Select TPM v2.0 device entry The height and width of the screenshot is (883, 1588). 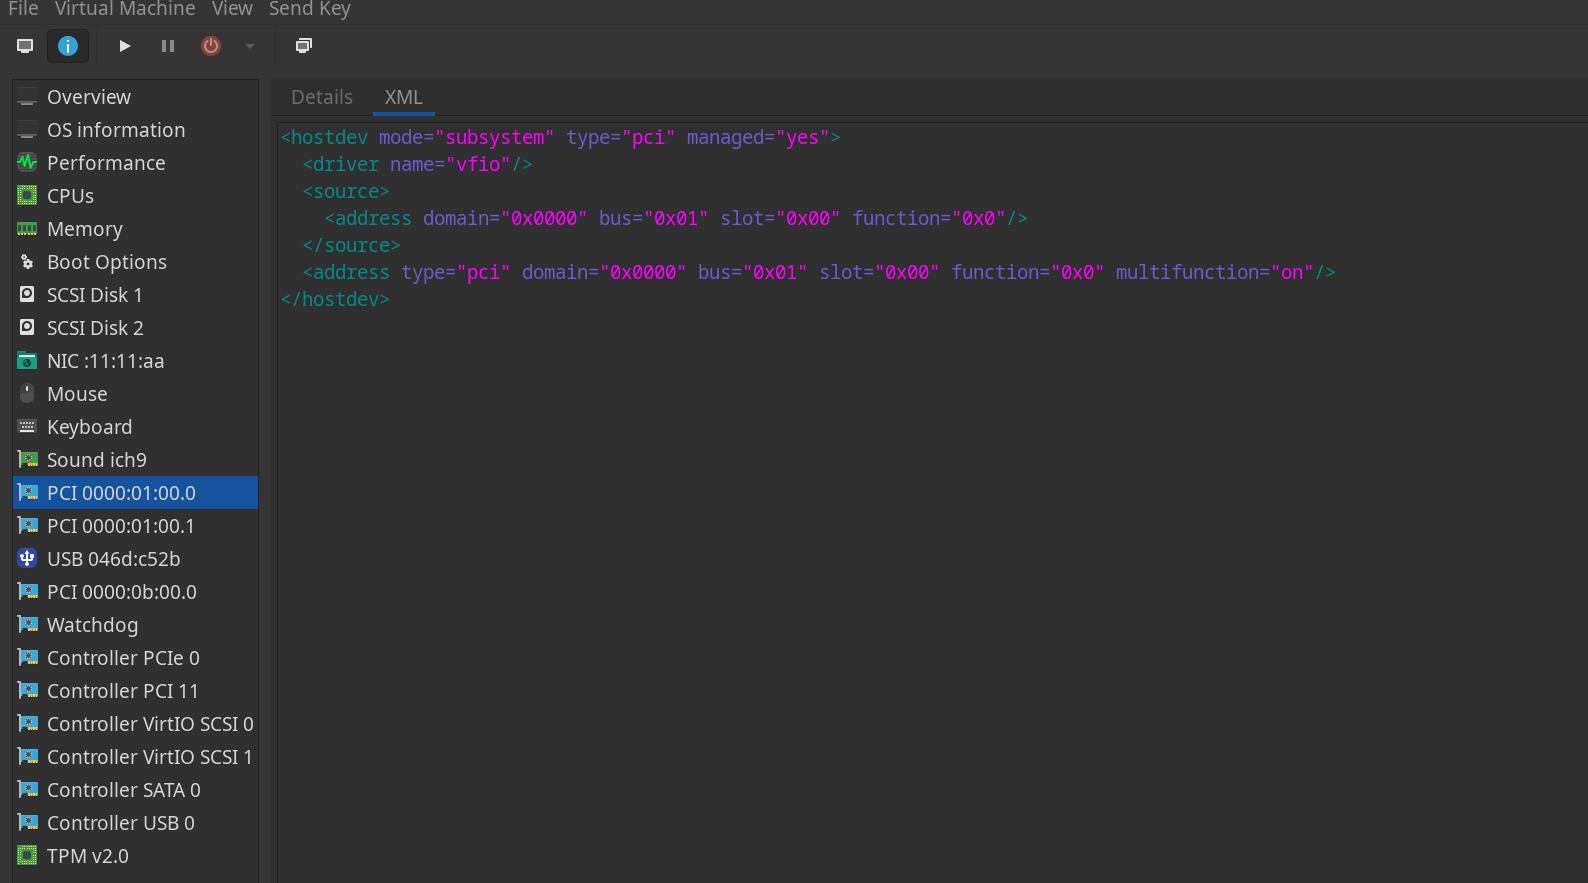88,856
